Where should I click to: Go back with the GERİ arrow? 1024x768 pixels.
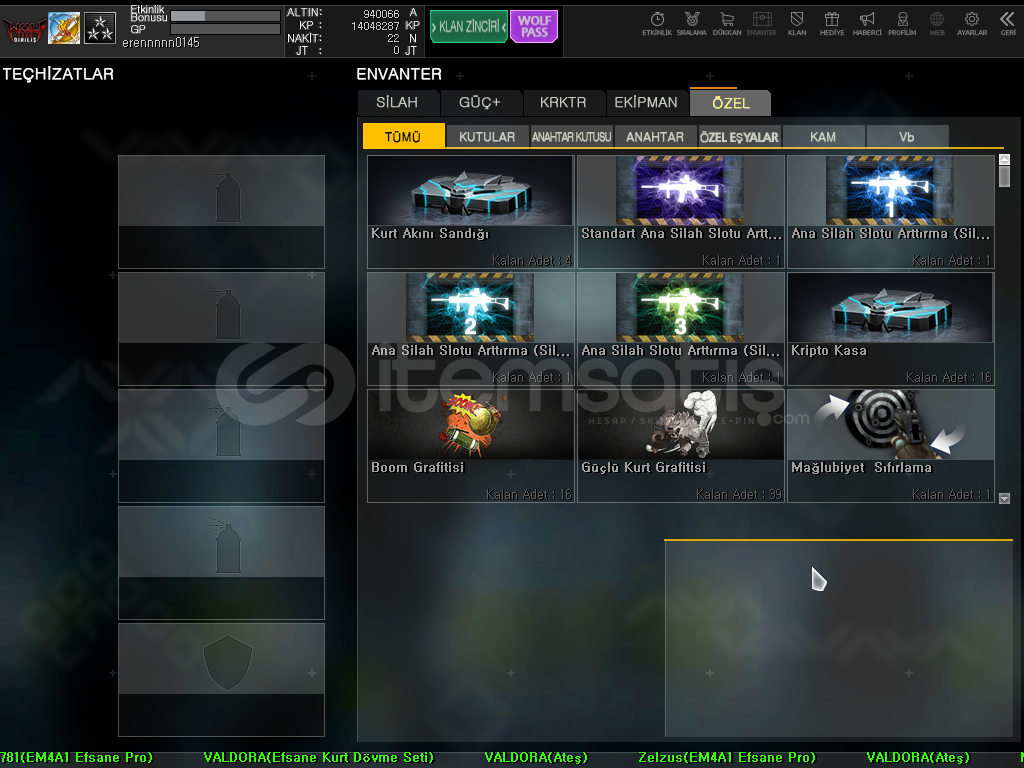pos(1008,24)
